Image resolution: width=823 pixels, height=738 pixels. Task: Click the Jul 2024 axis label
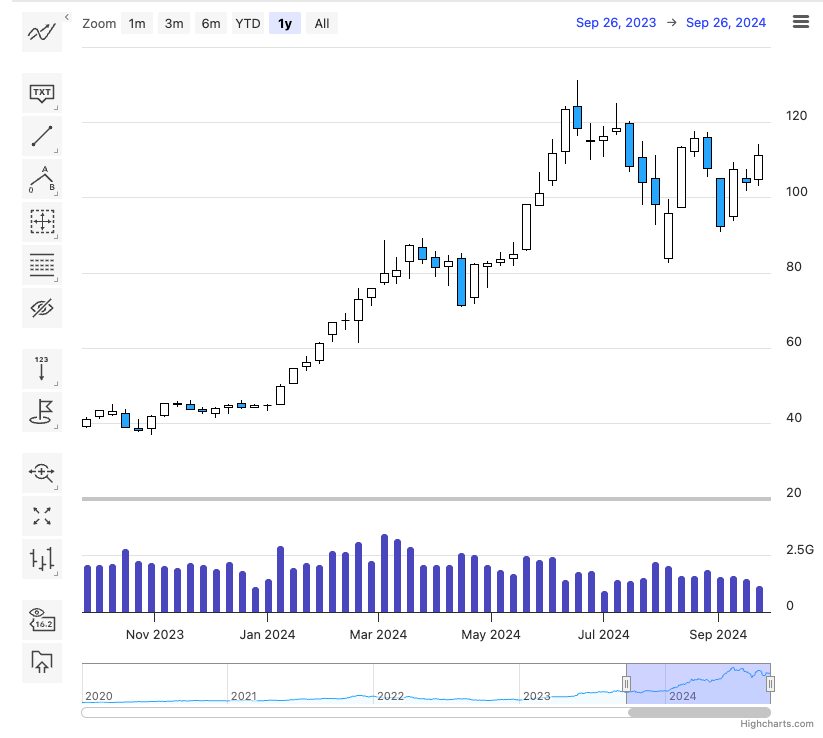pyautogui.click(x=604, y=635)
